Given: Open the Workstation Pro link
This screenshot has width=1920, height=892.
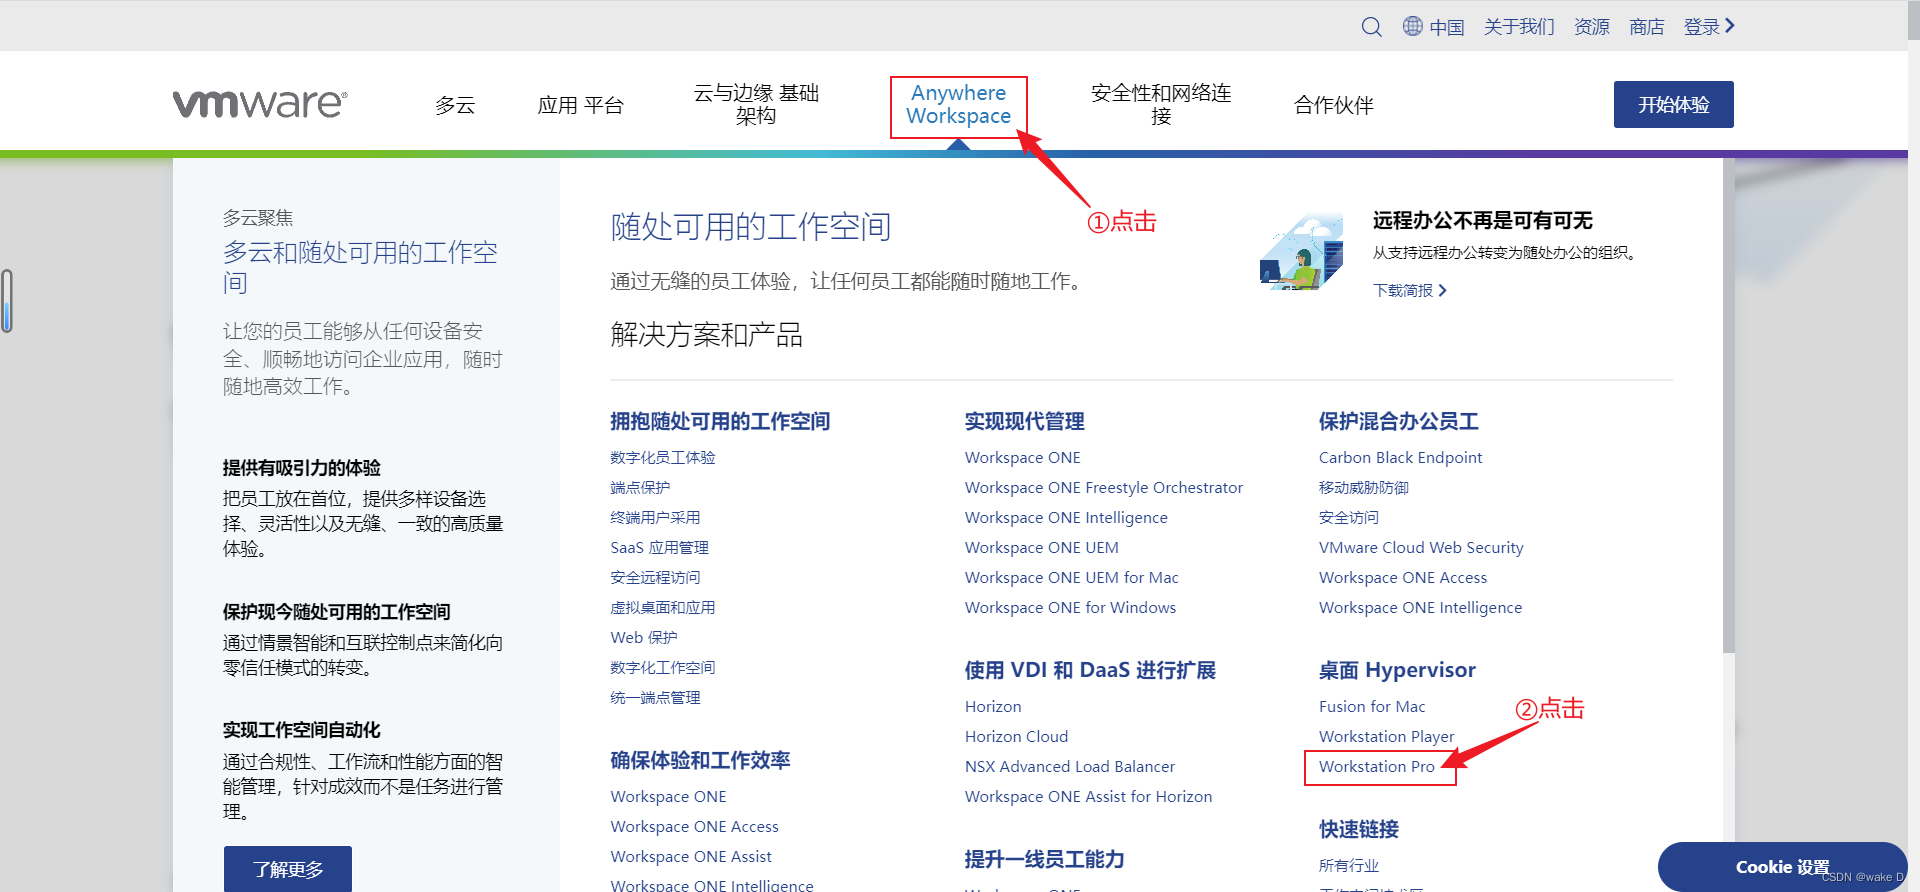Looking at the screenshot, I should click(x=1376, y=766).
